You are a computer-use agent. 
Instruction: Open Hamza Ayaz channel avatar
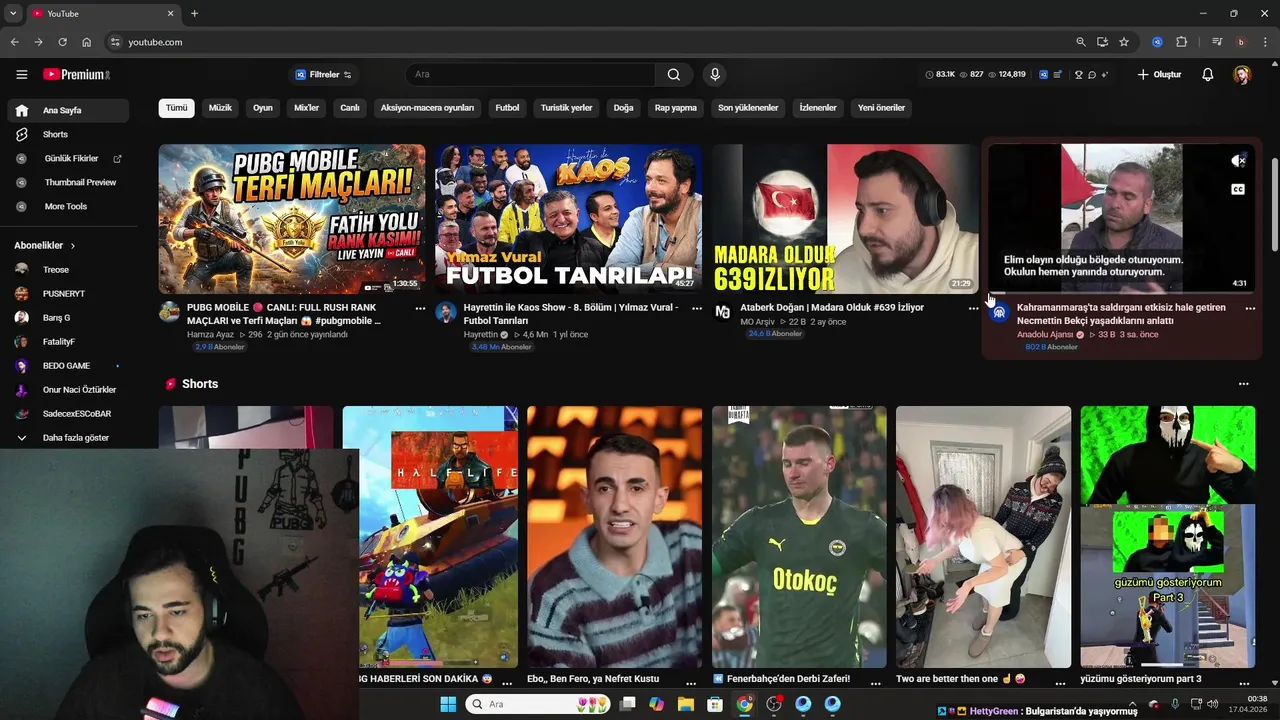coord(169,312)
